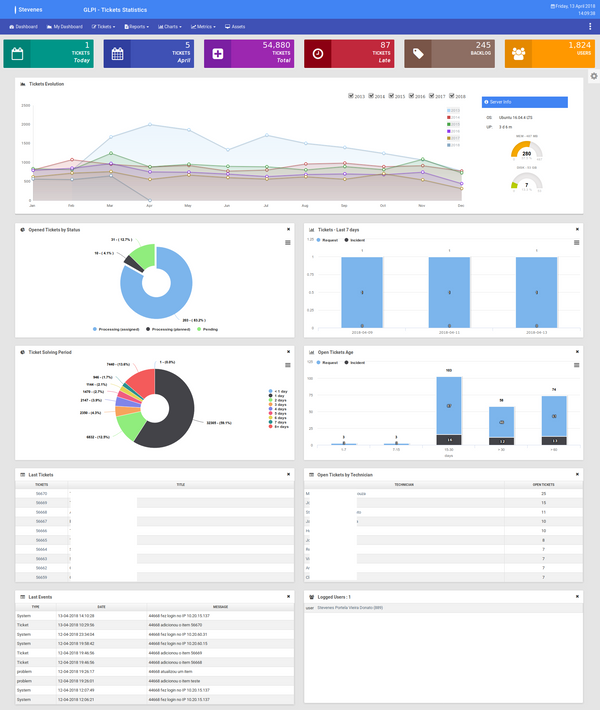The image size is (600, 710).
Task: Close the Last Tickets panel
Action: 288,475
